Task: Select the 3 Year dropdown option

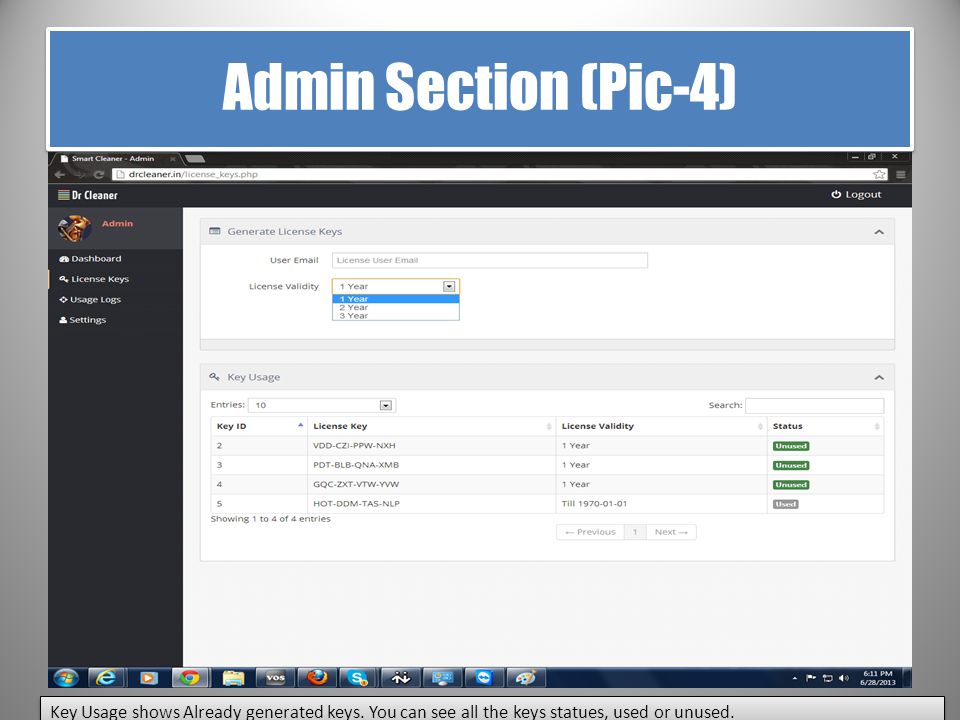Action: [x=396, y=315]
